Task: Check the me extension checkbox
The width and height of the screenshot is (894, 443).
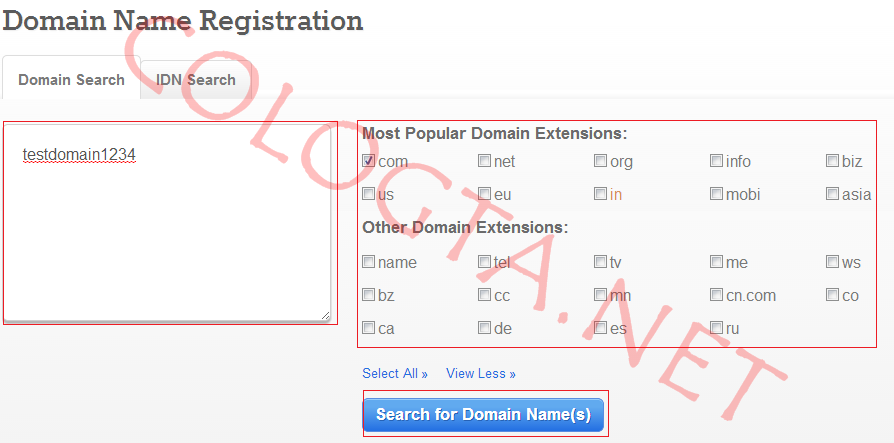Action: coord(716,262)
